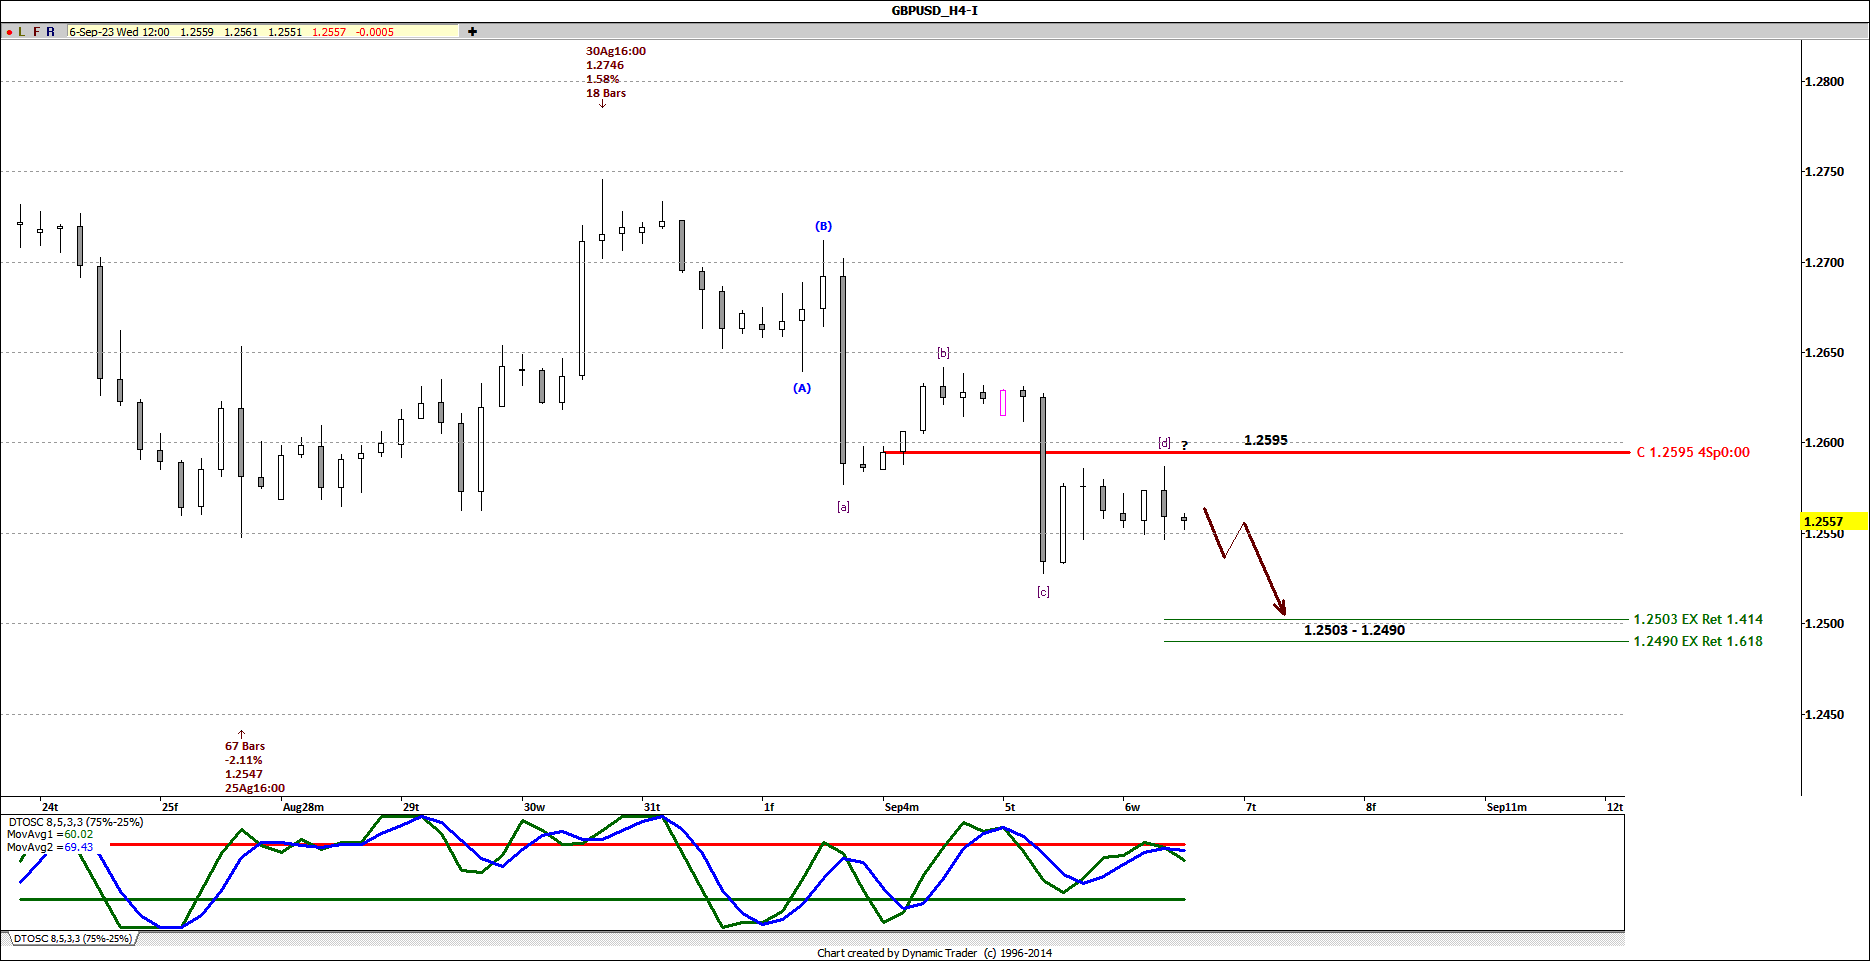
Task: Click the [a] wave label
Action: point(843,507)
